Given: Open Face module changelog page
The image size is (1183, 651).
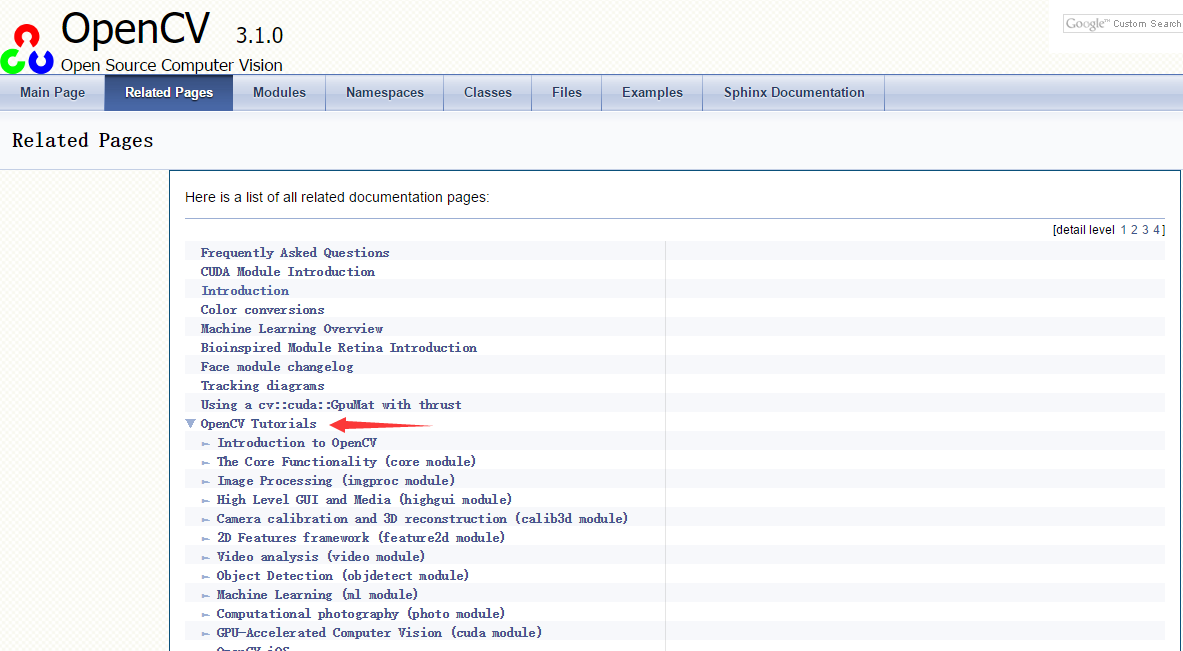Looking at the screenshot, I should 277,367.
